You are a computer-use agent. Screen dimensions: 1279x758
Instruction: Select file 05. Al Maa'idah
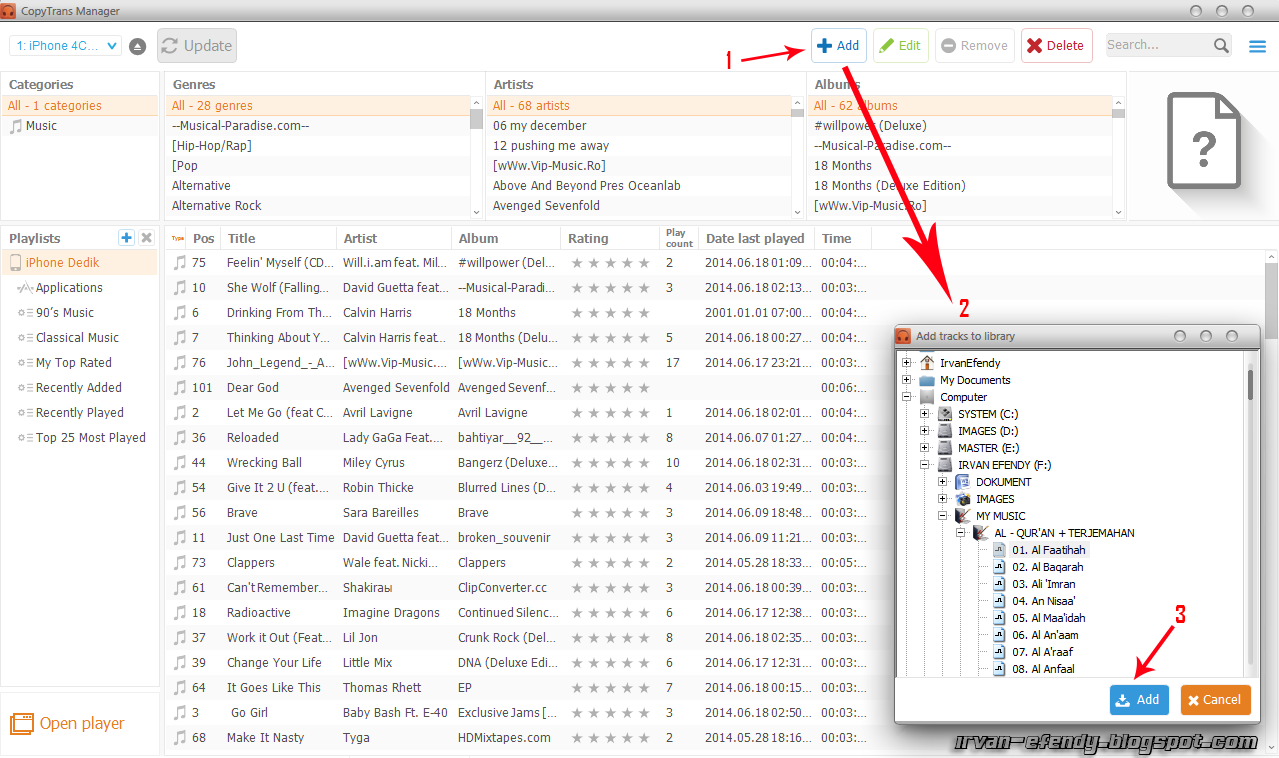[1048, 618]
